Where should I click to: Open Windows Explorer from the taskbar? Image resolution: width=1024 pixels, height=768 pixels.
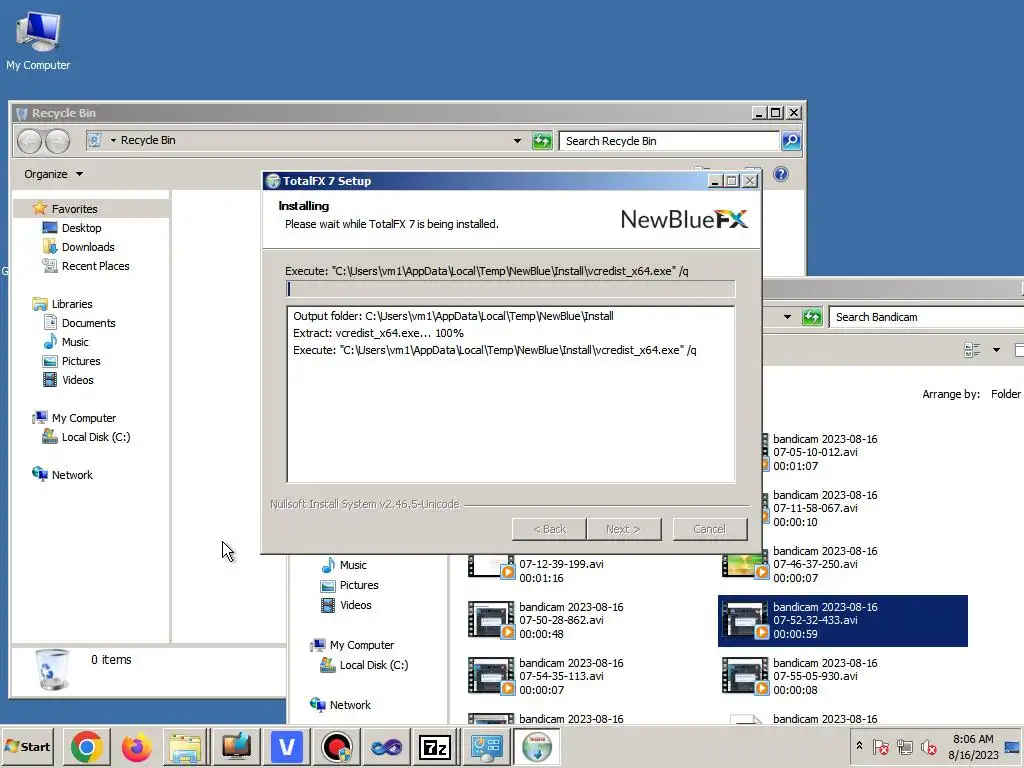[x=185, y=747]
